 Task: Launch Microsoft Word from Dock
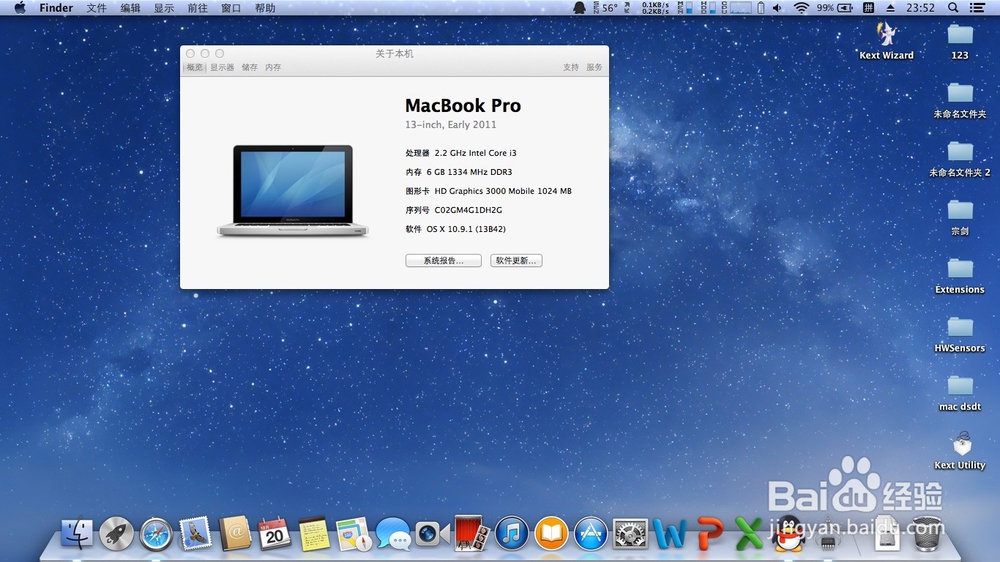(x=670, y=533)
